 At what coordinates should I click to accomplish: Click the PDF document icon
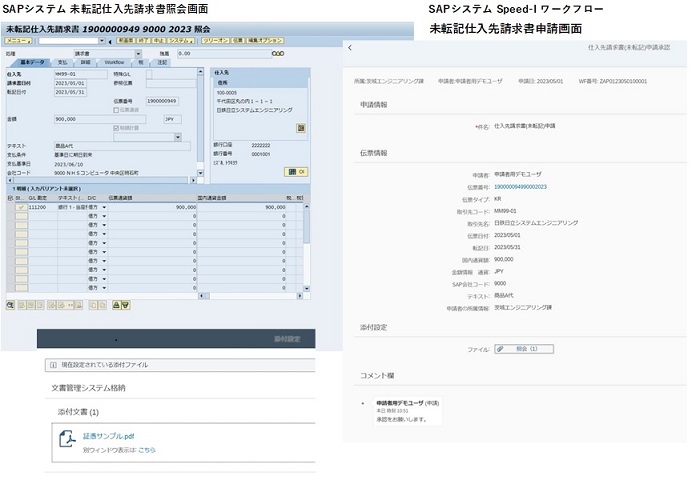click(67, 439)
